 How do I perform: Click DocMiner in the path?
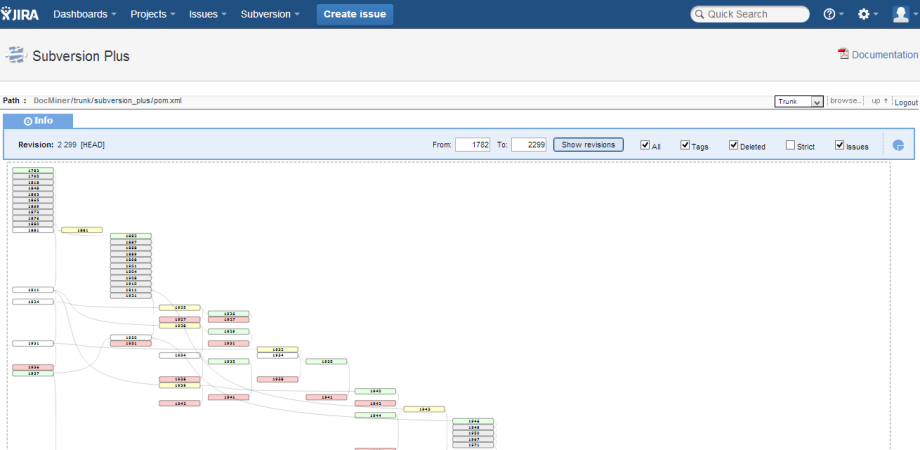coord(52,100)
